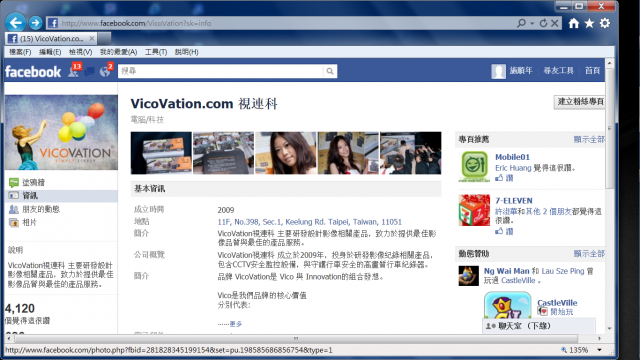Open the Mobile01 page link
Viewport: 640px width, 360px height.
512,157
